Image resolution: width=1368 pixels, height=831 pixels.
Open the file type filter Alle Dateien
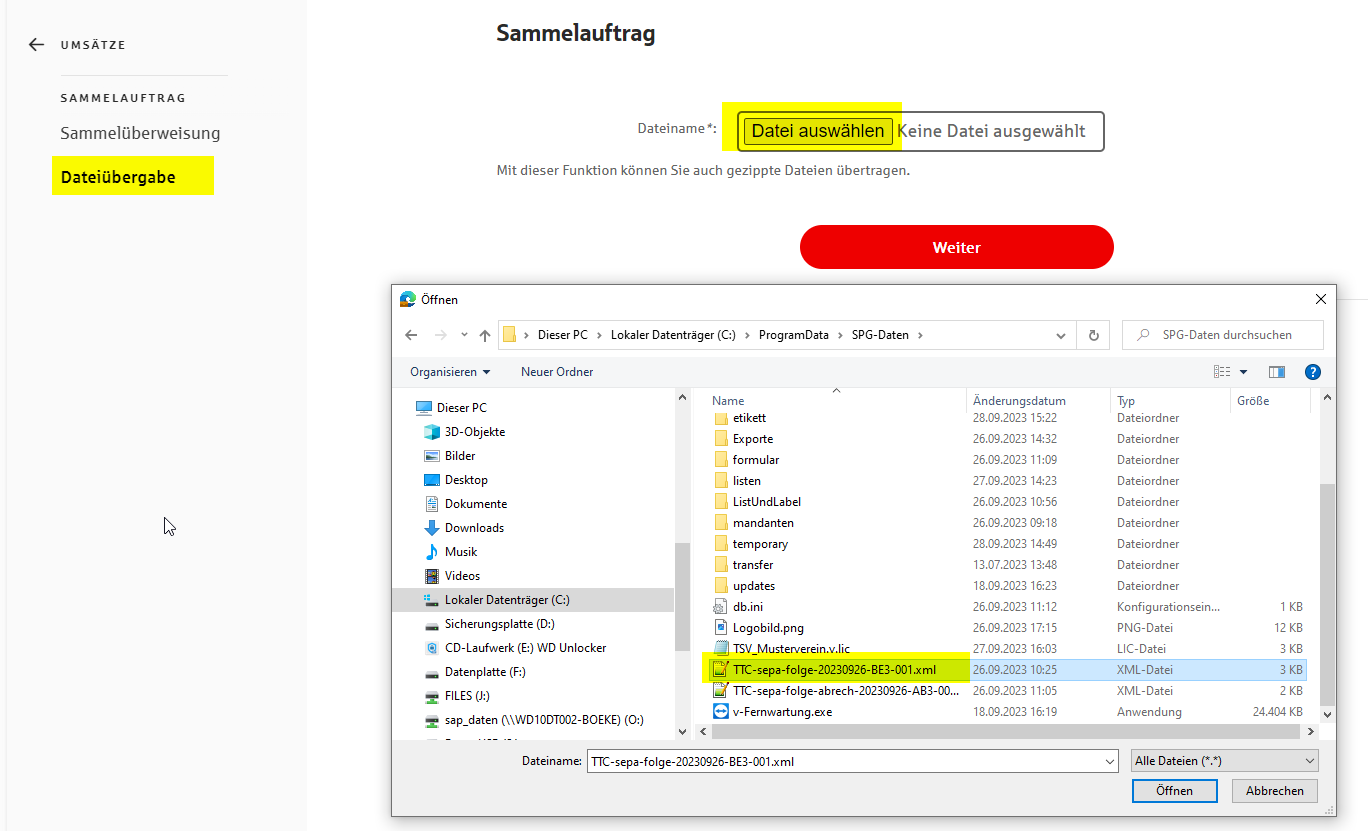[x=1224, y=761]
